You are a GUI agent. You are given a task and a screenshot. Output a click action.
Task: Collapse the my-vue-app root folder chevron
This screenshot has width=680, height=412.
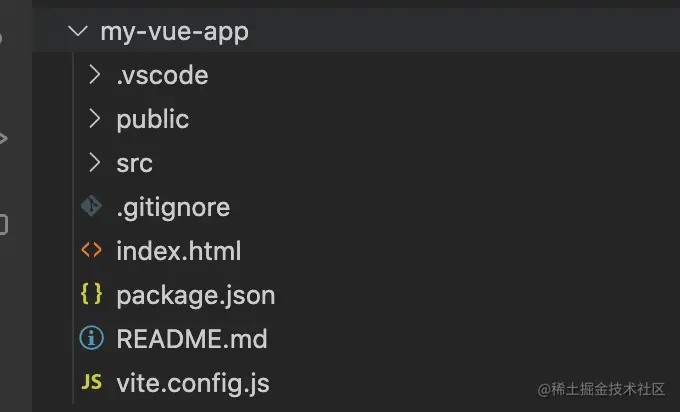tap(76, 31)
